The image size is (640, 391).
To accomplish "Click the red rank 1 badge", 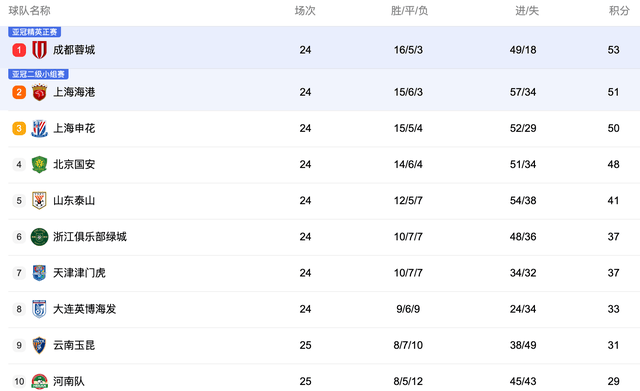I will click(x=19, y=50).
